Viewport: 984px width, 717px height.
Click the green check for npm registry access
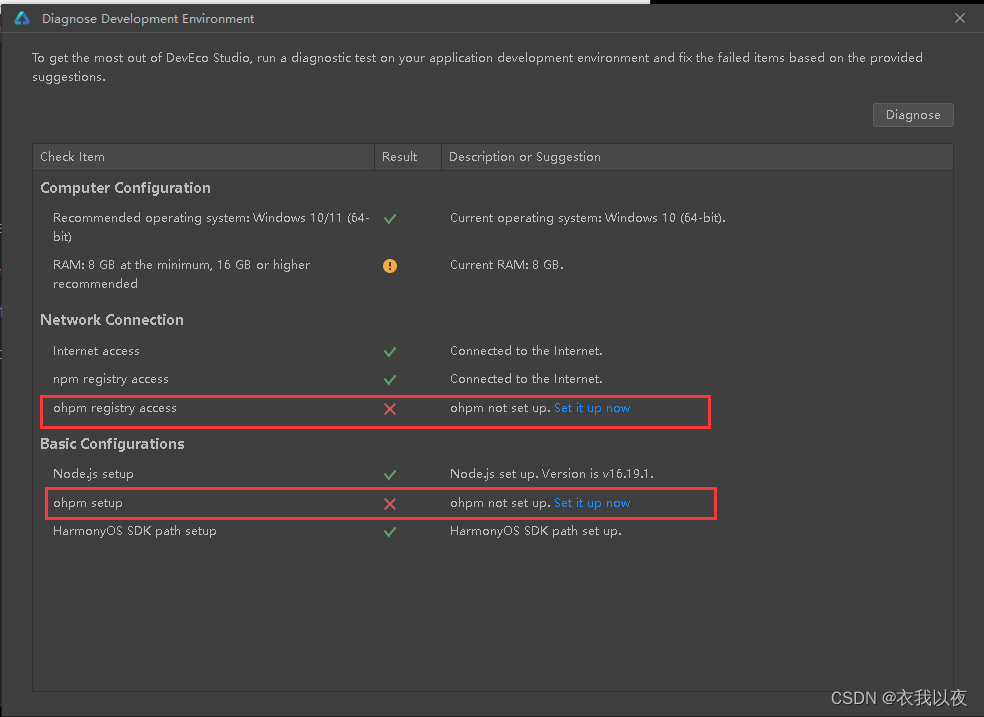[390, 380]
